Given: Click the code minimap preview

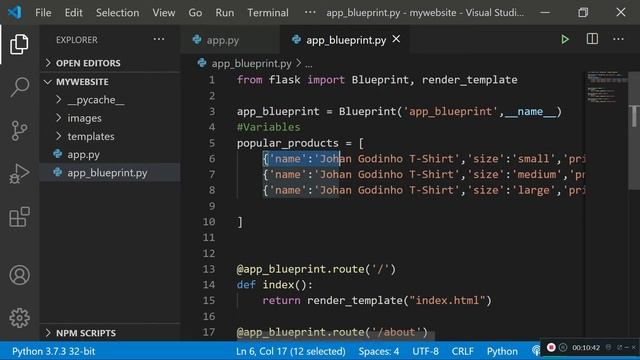Looking at the screenshot, I should point(606,87).
